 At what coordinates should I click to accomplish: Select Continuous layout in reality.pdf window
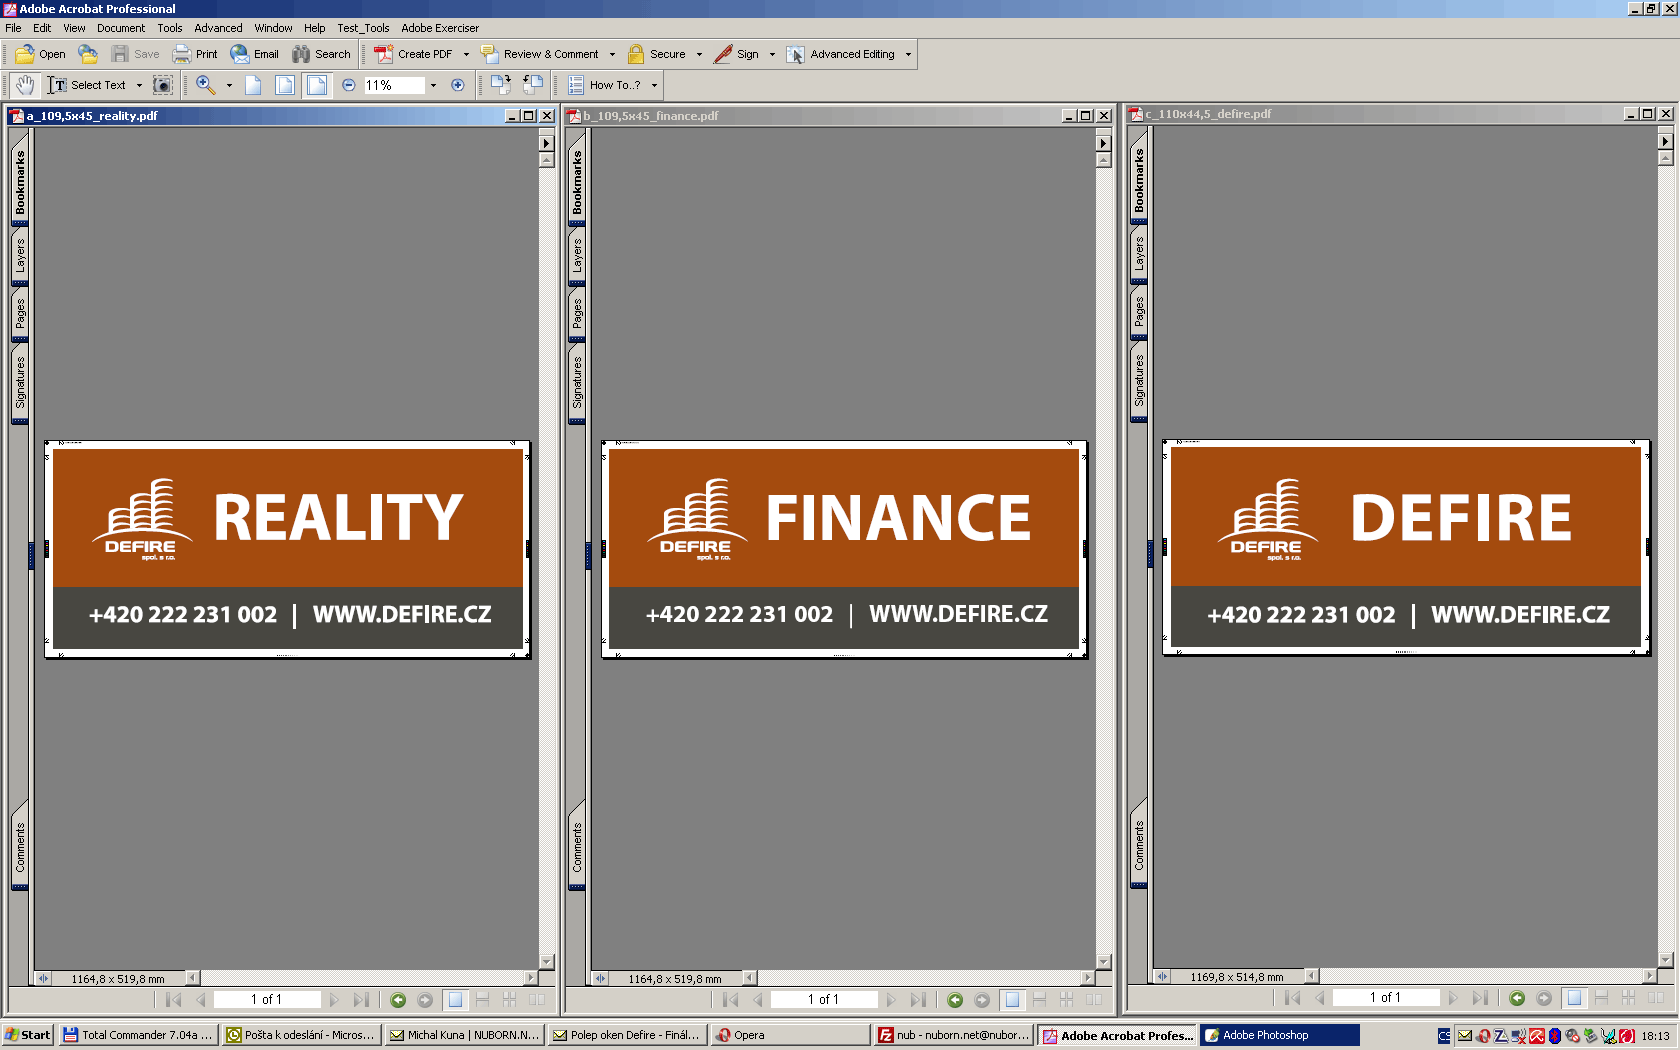482,1000
